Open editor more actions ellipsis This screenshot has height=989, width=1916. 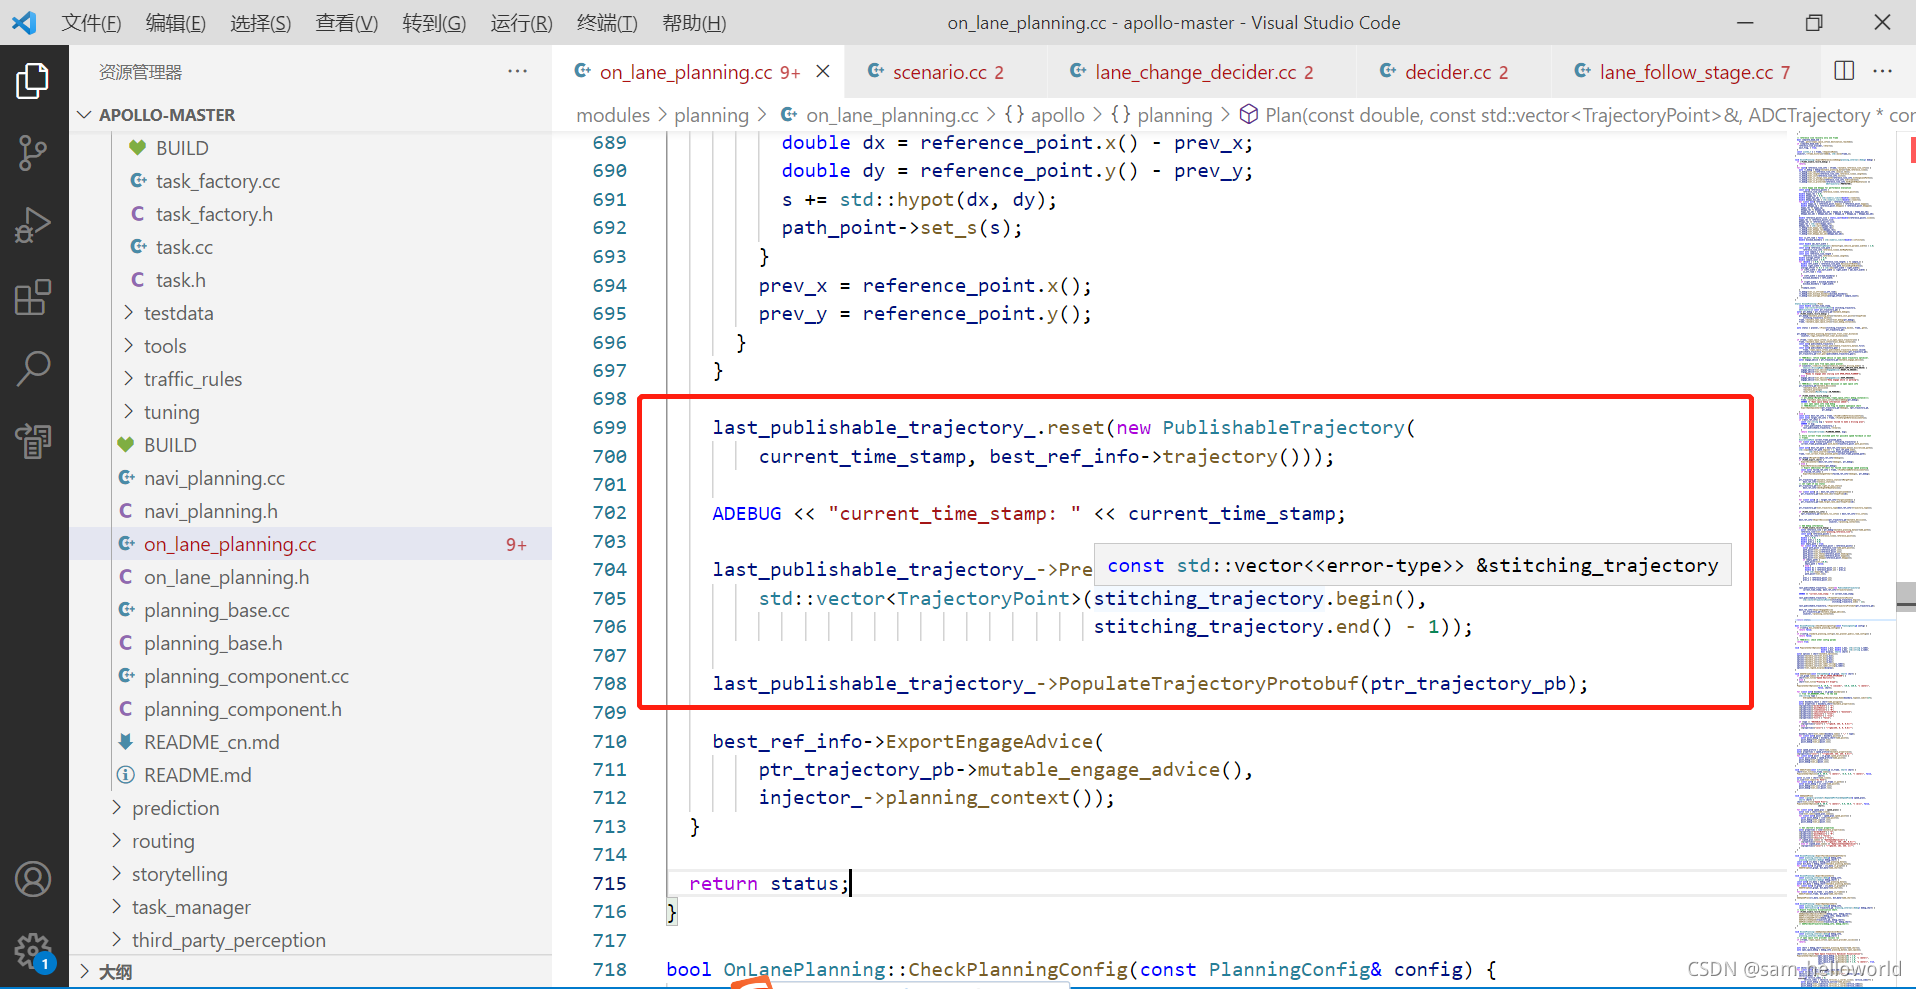(1883, 70)
